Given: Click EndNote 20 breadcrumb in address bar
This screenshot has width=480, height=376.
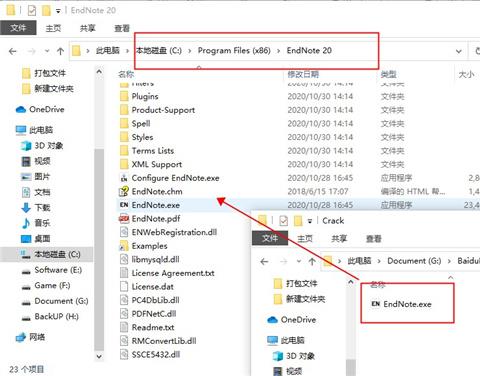Looking at the screenshot, I should 309,51.
